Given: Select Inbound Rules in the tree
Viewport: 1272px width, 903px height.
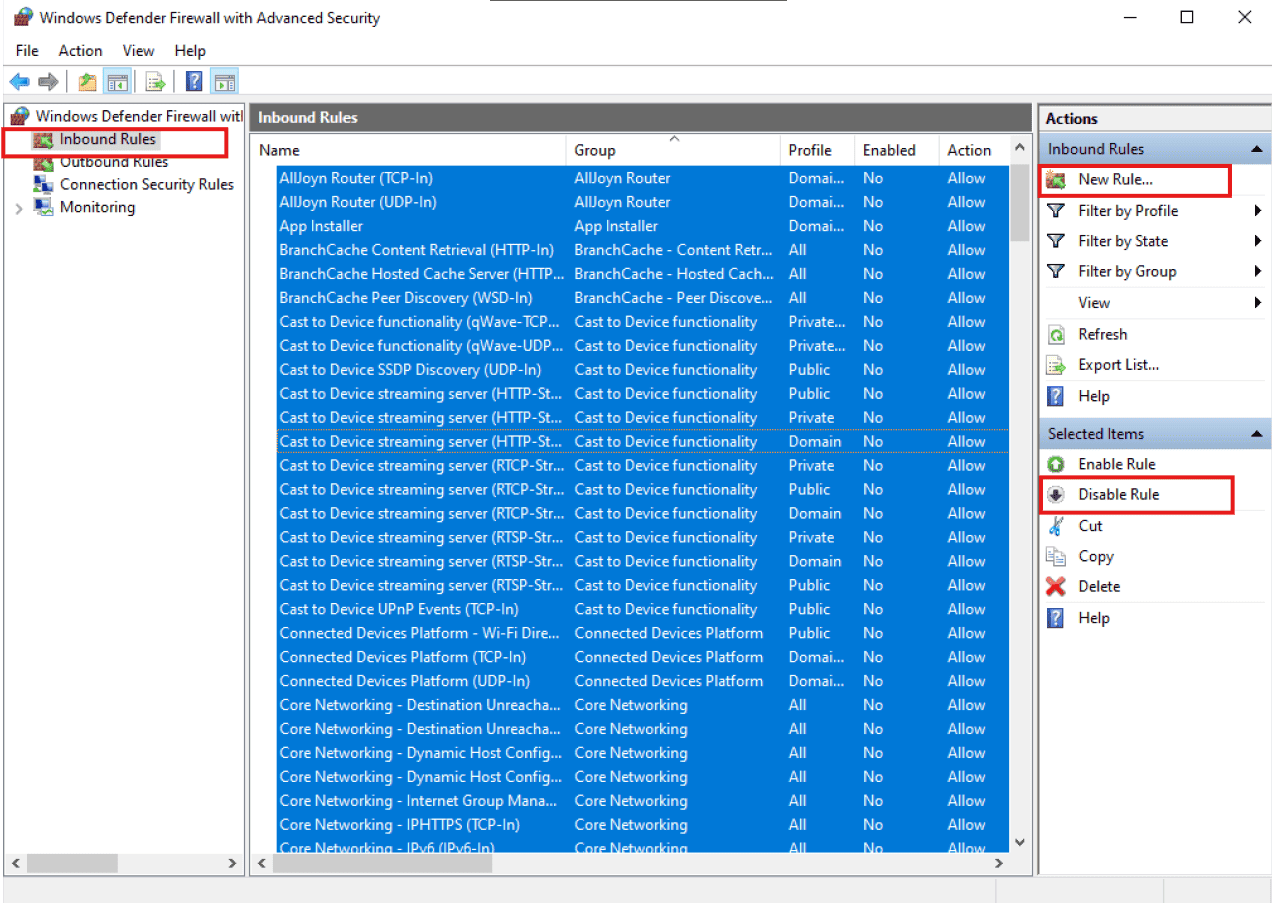Looking at the screenshot, I should pos(107,139).
